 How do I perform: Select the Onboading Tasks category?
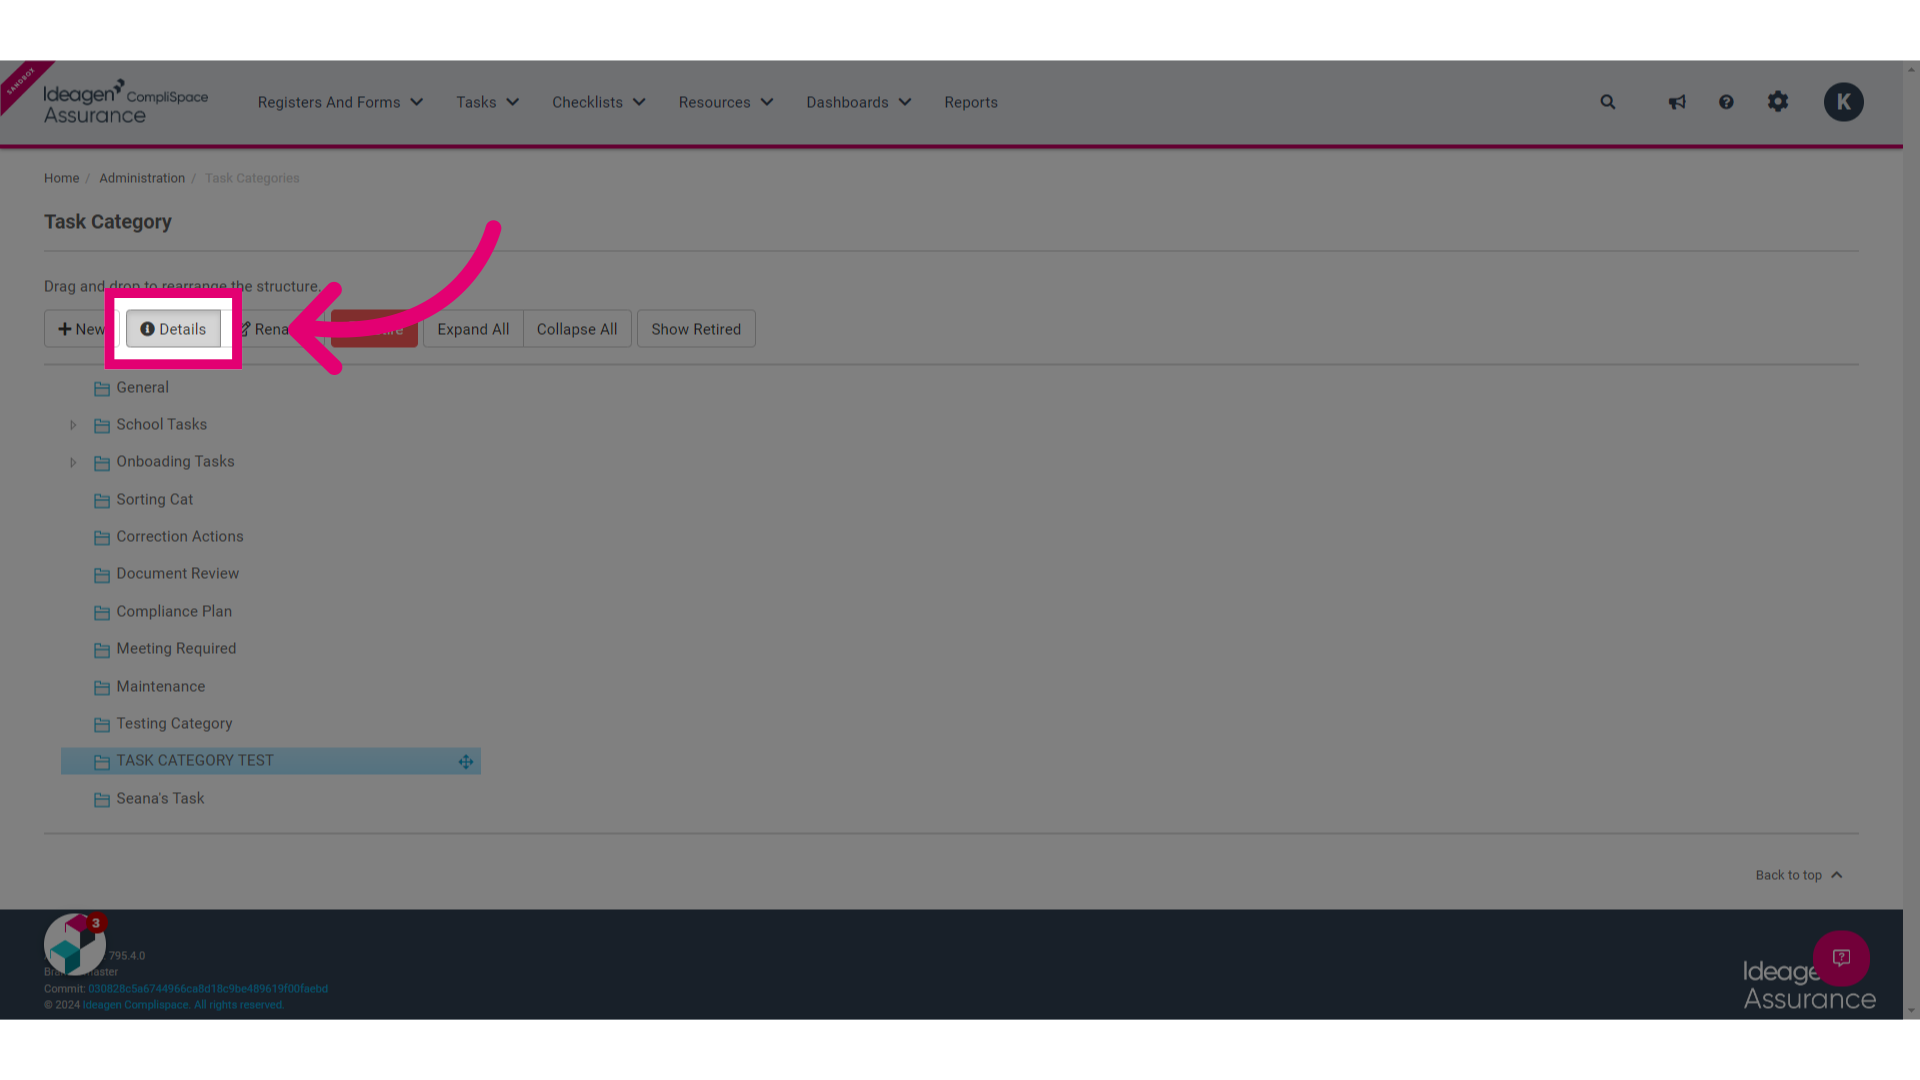point(175,462)
